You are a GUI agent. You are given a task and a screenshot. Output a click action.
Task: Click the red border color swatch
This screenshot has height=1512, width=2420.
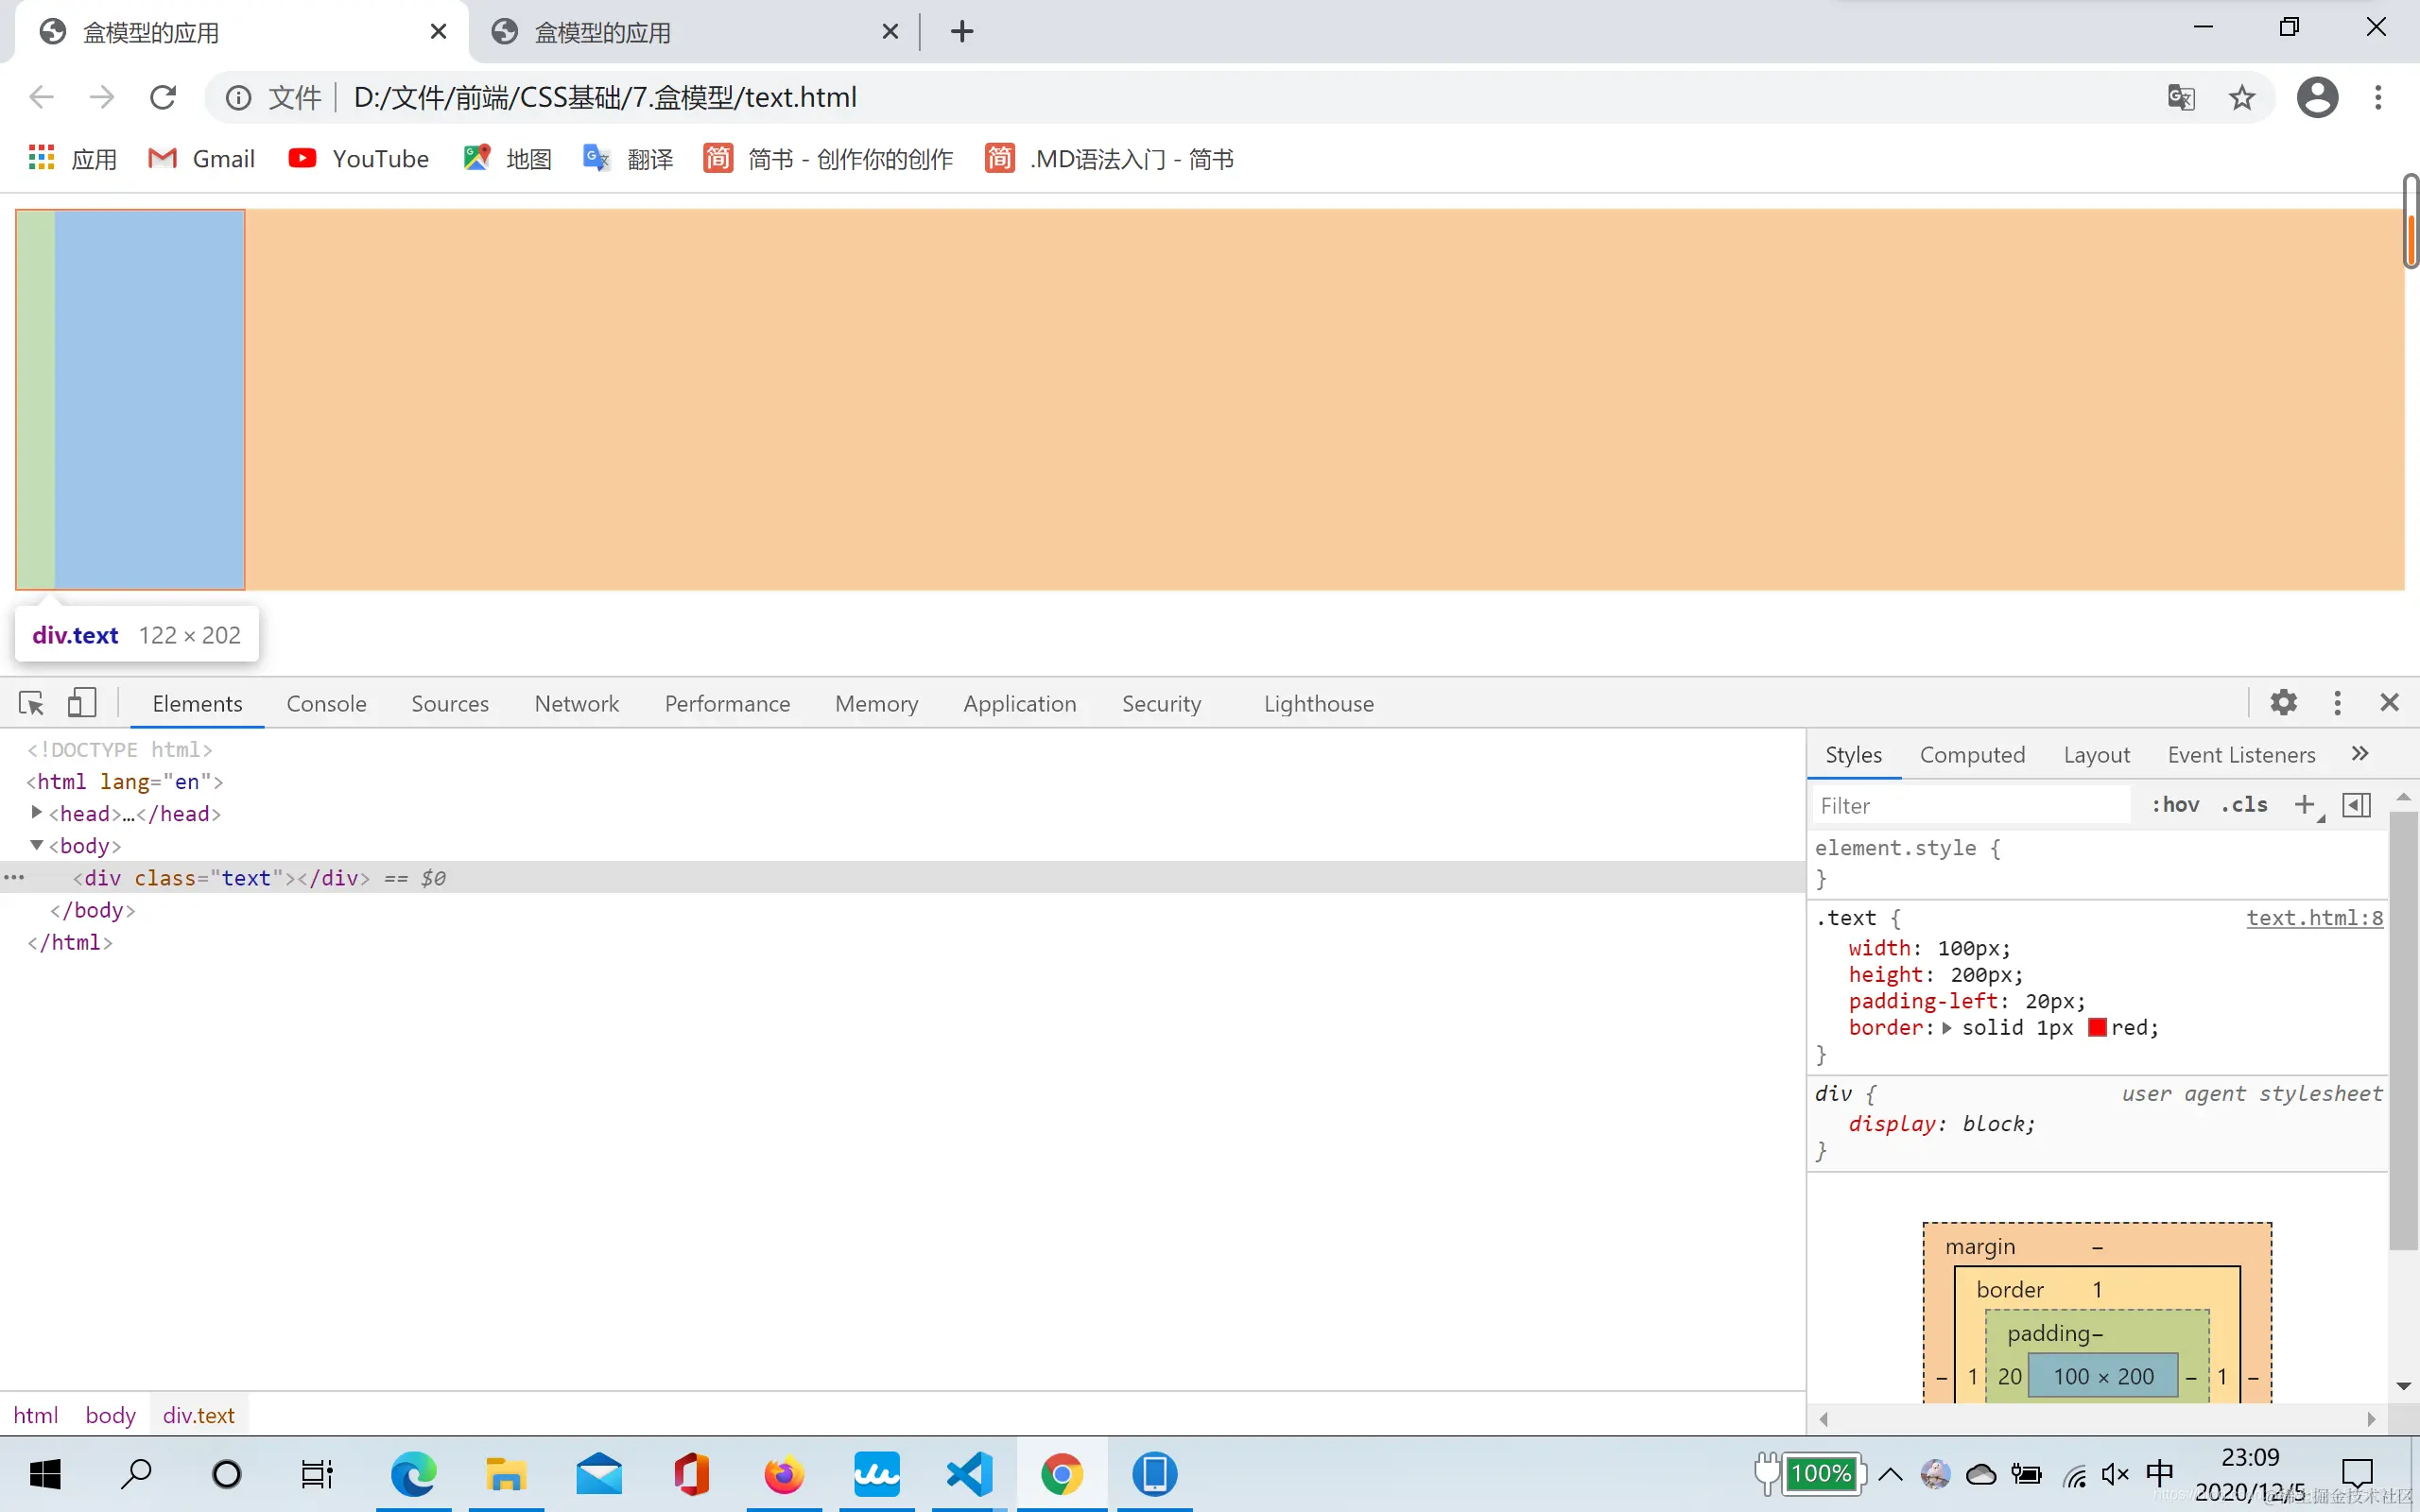point(2097,1028)
